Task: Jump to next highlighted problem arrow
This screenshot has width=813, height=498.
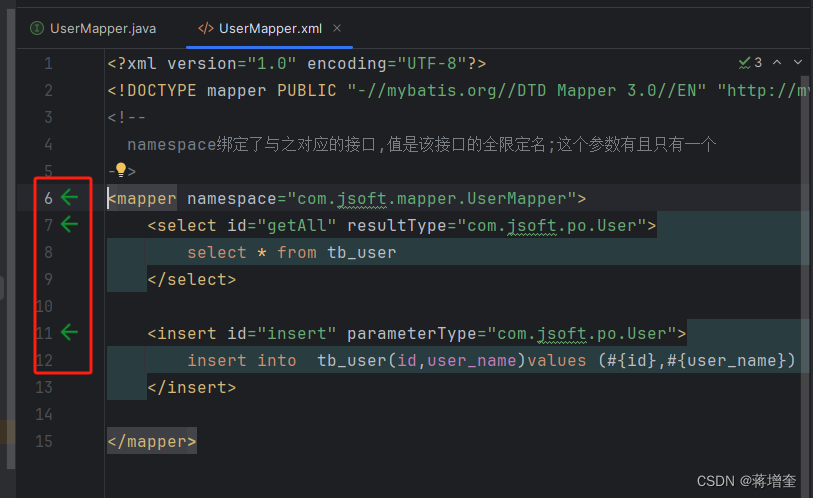Action: 797,62
